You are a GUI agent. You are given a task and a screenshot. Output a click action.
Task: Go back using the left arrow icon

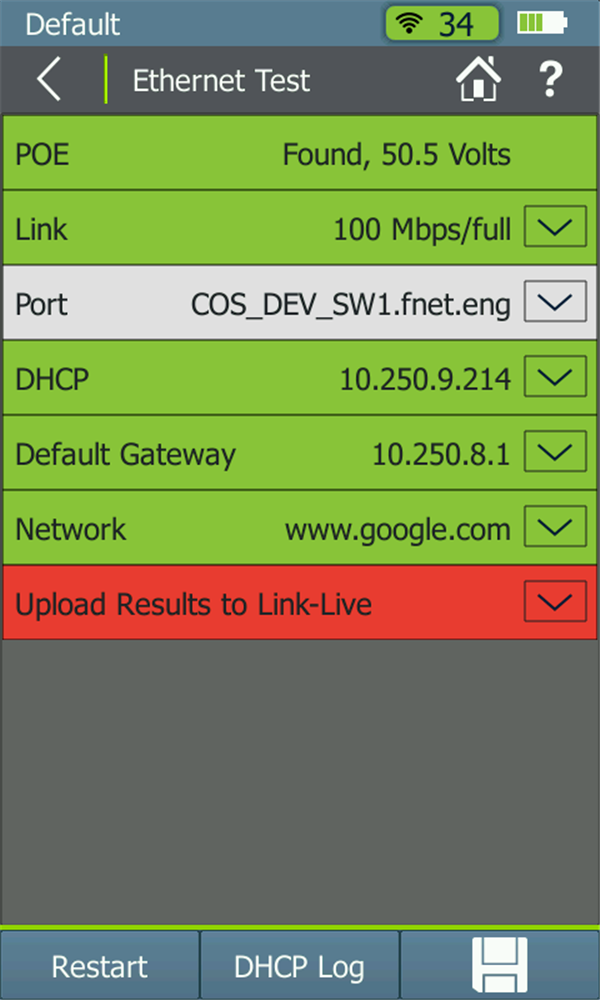49,80
